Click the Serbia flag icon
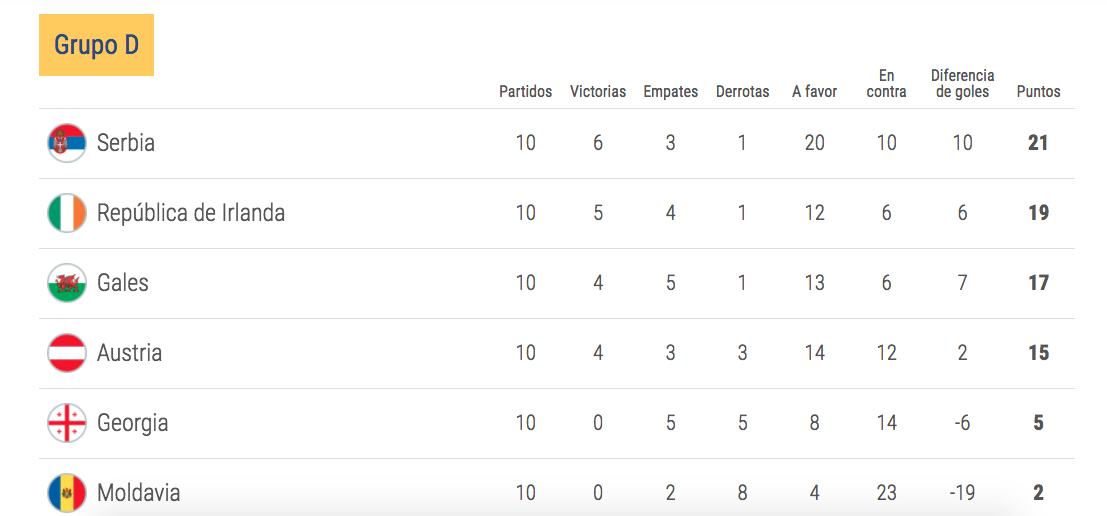Screen dimensions: 1107x516 (x=67, y=143)
